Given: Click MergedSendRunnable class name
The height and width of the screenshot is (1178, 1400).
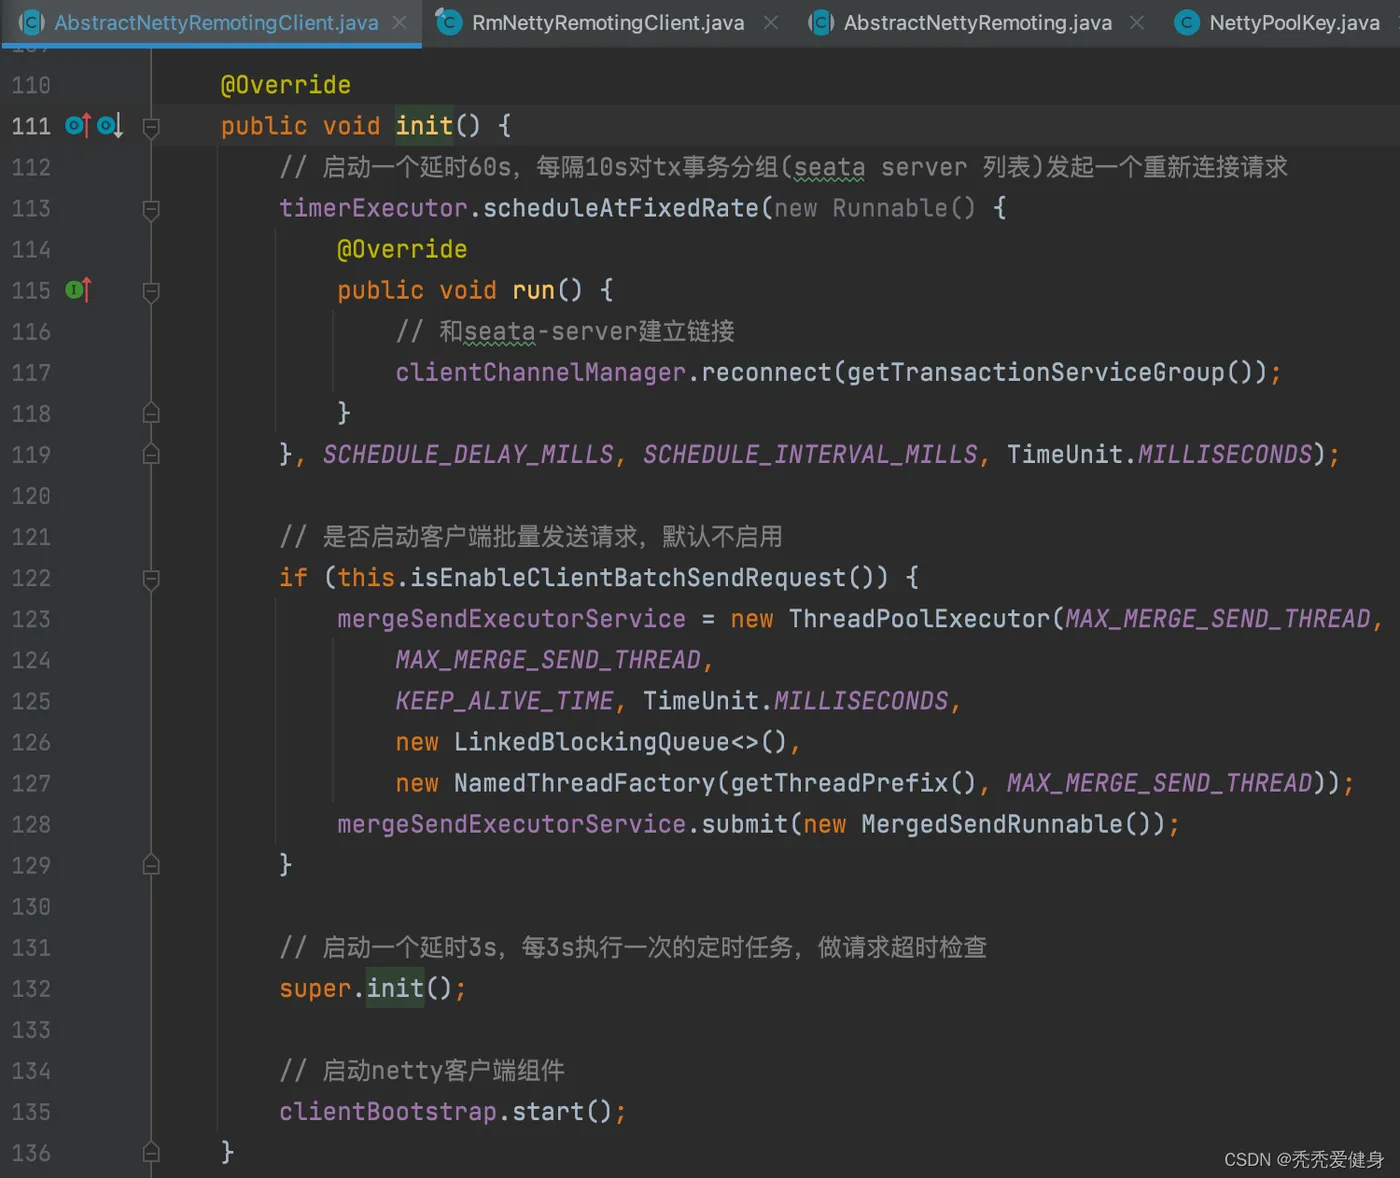Looking at the screenshot, I should pyautogui.click(x=992, y=823).
